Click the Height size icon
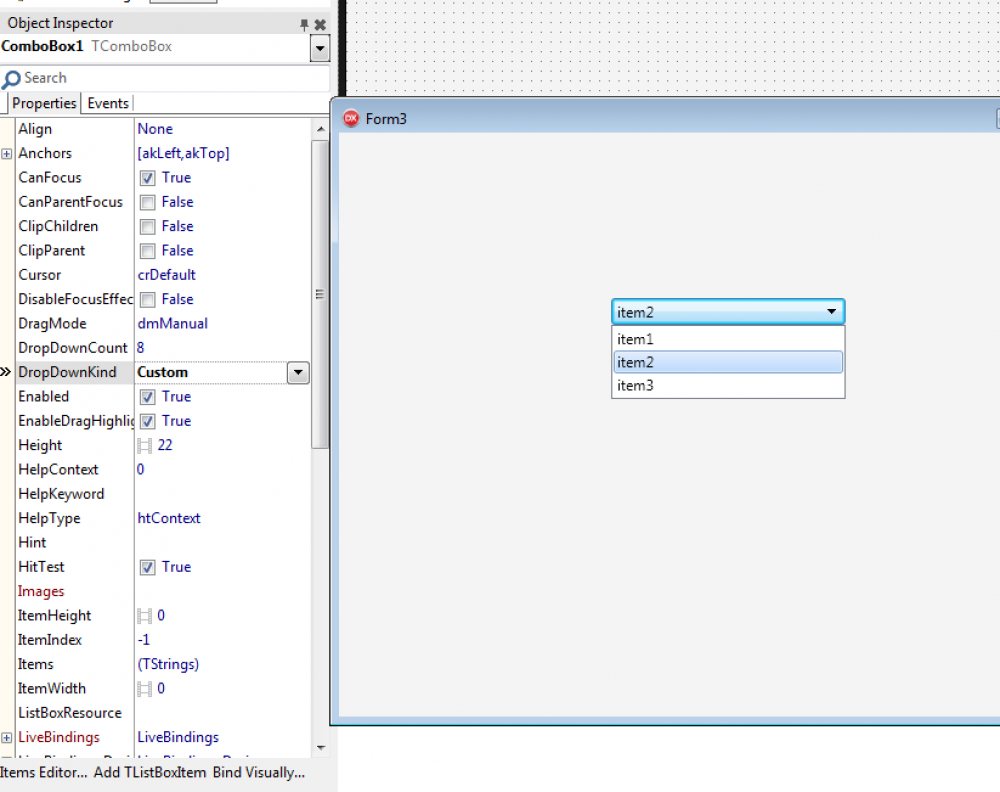1000x792 pixels. click(x=145, y=446)
